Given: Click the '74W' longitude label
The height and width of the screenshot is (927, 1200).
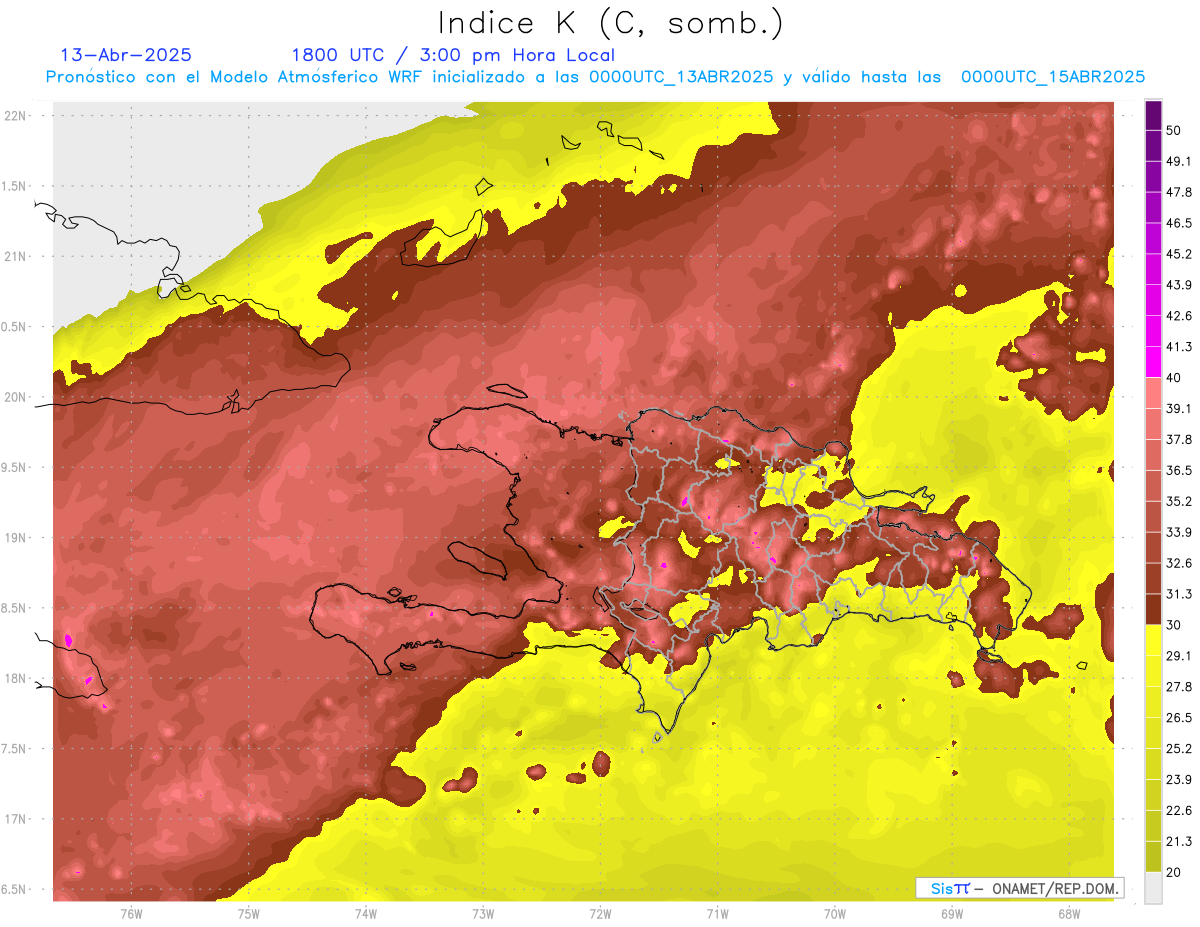Looking at the screenshot, I should pos(365,913).
